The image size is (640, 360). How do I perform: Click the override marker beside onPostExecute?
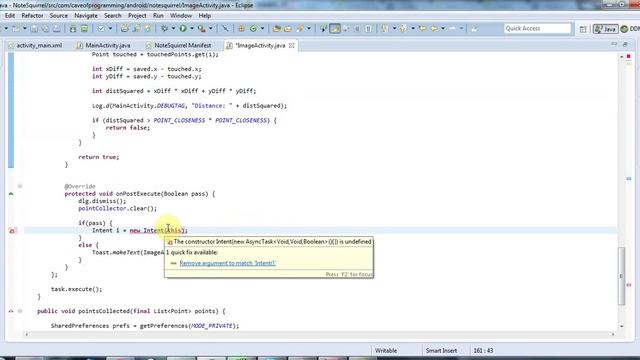[x=11, y=194]
